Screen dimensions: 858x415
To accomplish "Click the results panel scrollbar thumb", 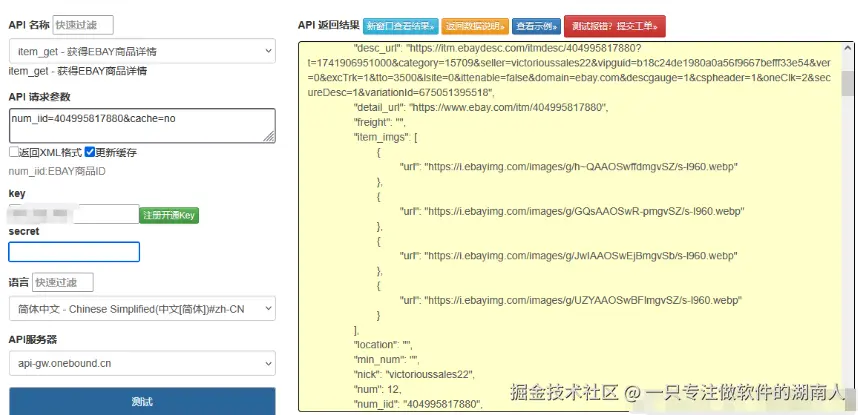I will coord(848,83).
